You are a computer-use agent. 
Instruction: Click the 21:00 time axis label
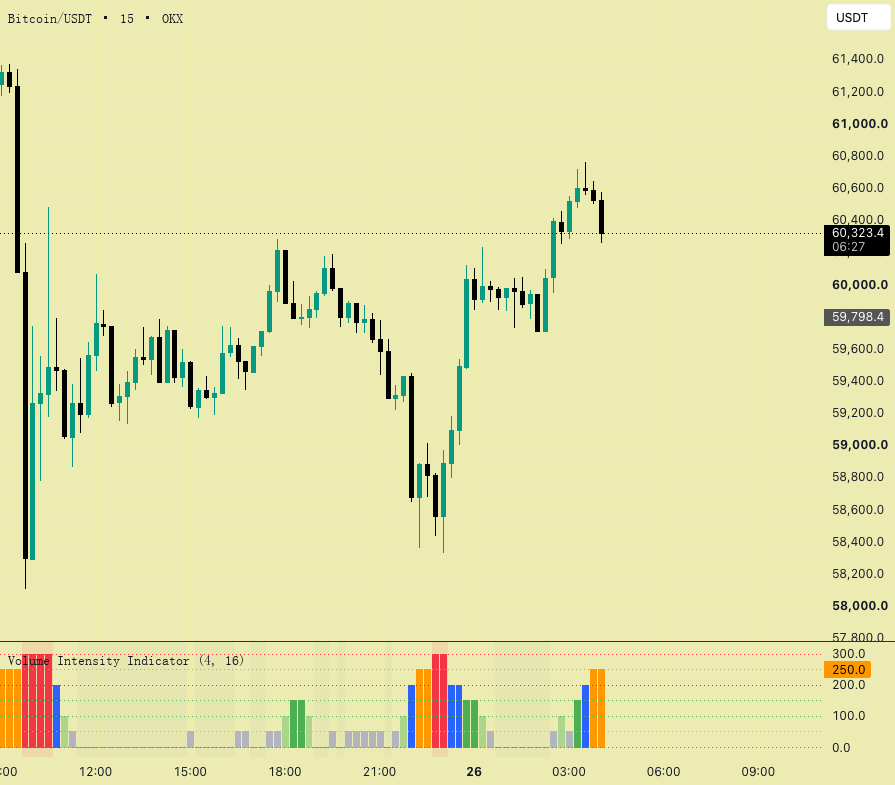[x=380, y=772]
